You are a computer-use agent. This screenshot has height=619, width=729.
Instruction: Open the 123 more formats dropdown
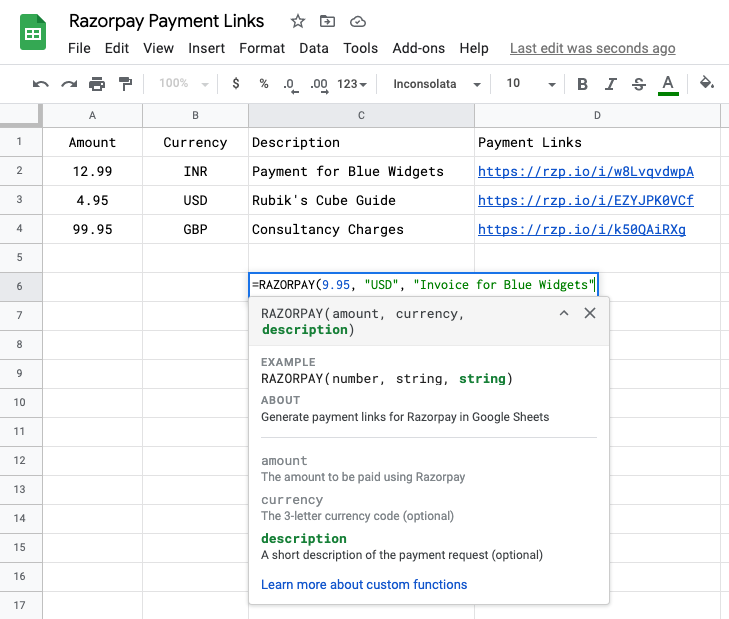tap(352, 84)
